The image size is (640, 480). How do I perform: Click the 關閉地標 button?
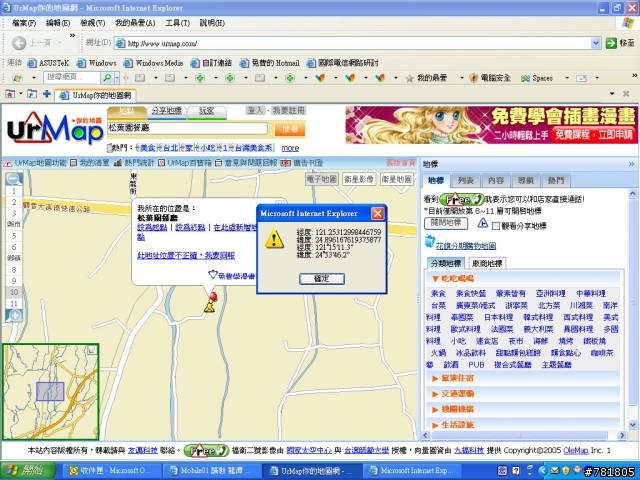(x=446, y=223)
